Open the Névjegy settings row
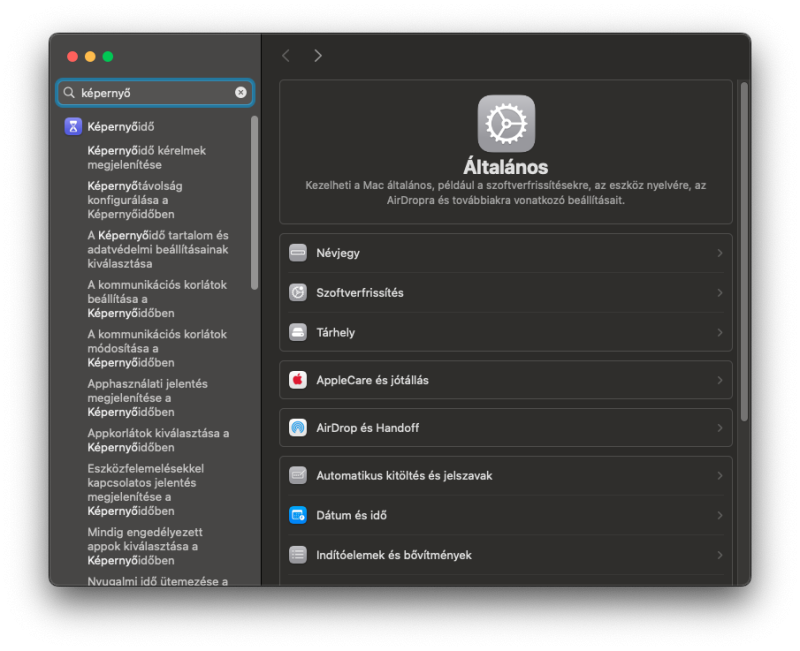 tap(506, 253)
